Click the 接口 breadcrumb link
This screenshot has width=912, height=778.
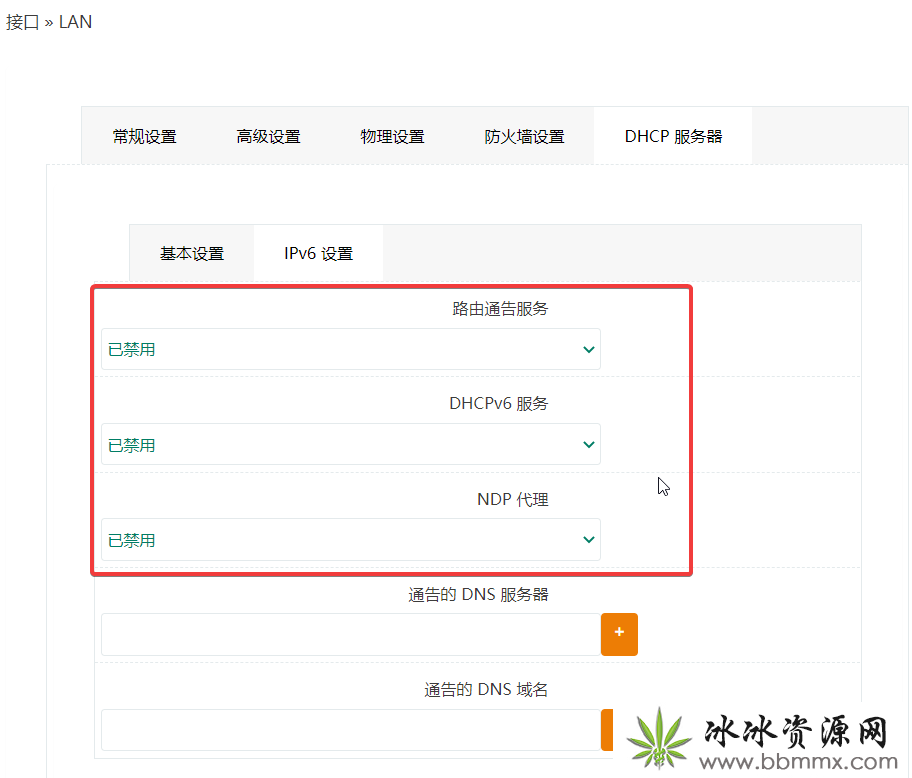[22, 22]
